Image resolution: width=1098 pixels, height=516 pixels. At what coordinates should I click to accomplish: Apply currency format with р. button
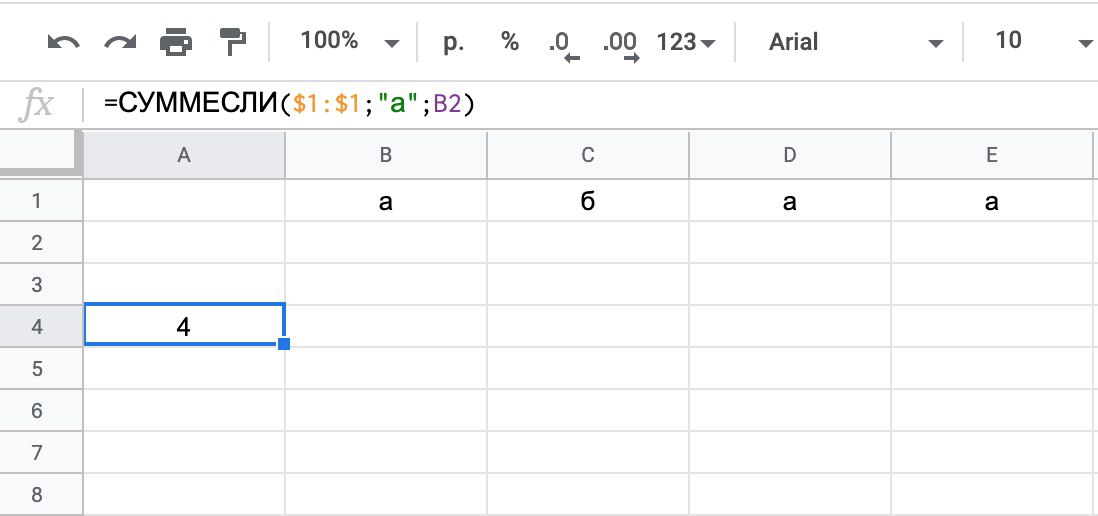453,42
